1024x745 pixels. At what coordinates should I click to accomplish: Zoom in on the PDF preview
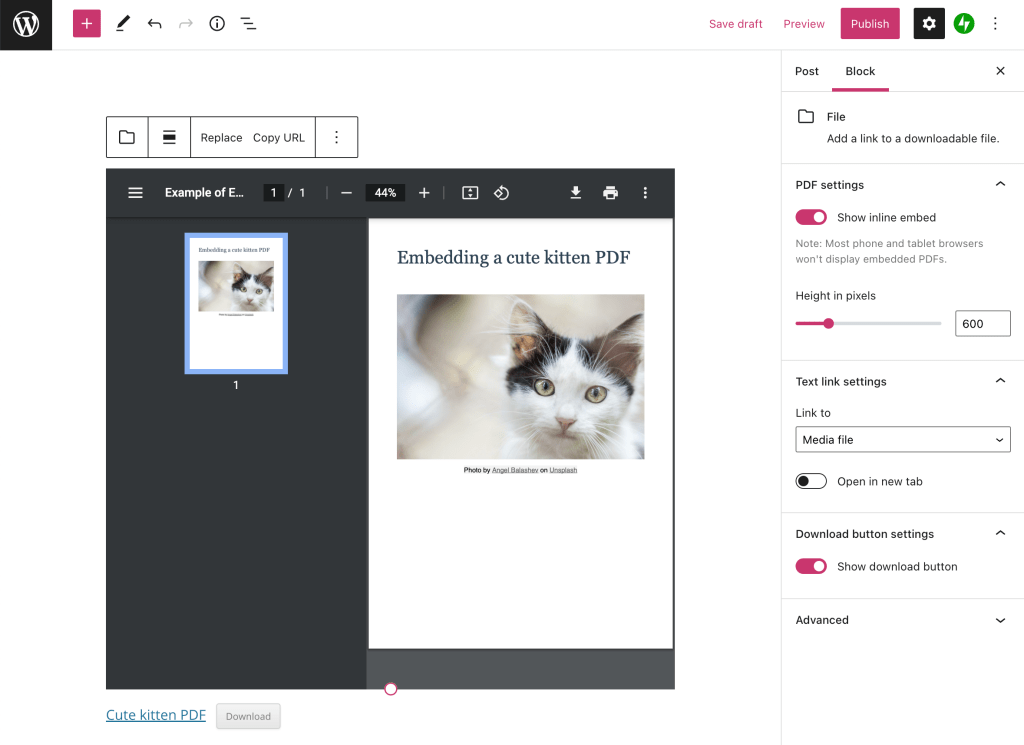tap(424, 192)
